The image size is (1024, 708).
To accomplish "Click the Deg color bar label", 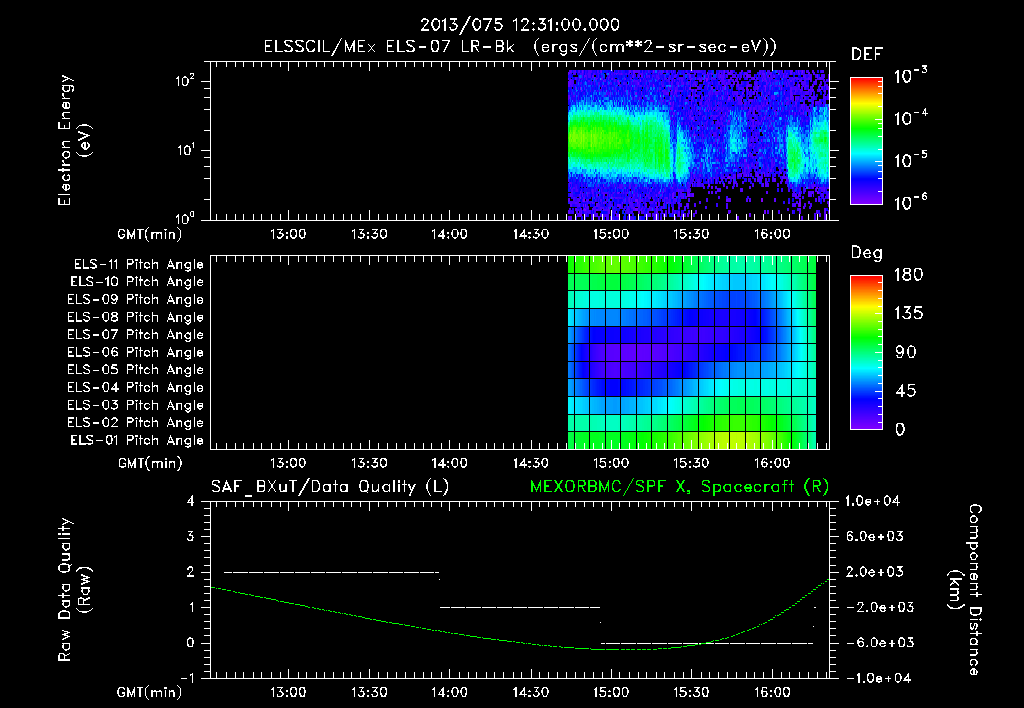I will (866, 253).
